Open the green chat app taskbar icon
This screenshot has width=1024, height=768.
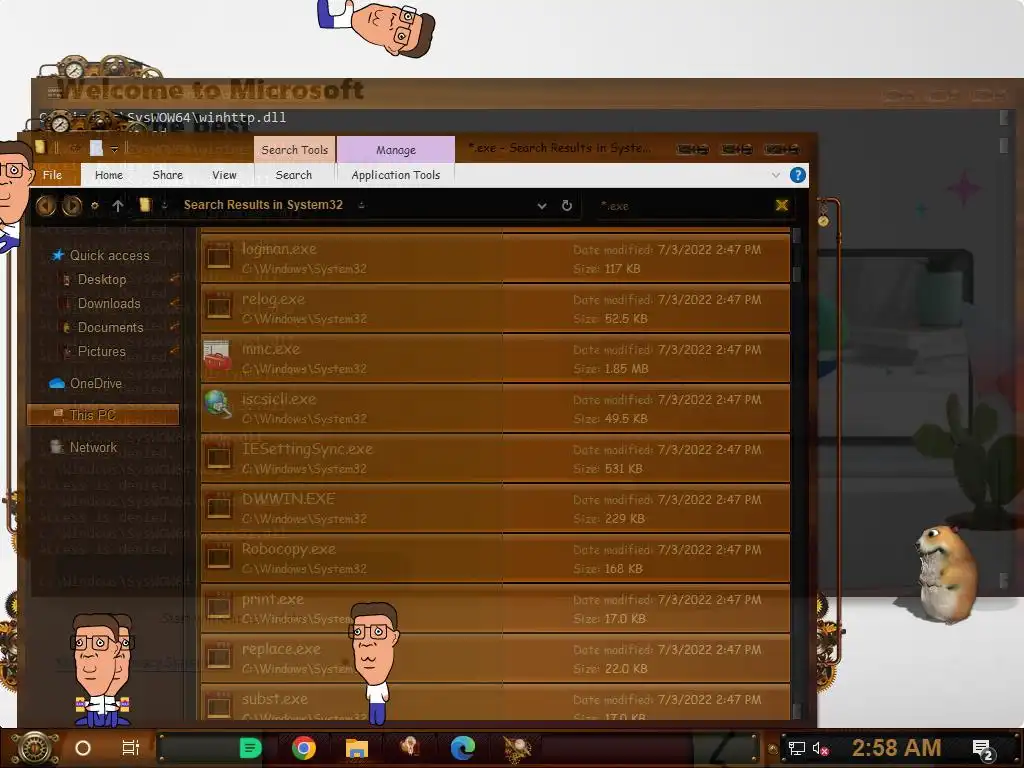250,748
